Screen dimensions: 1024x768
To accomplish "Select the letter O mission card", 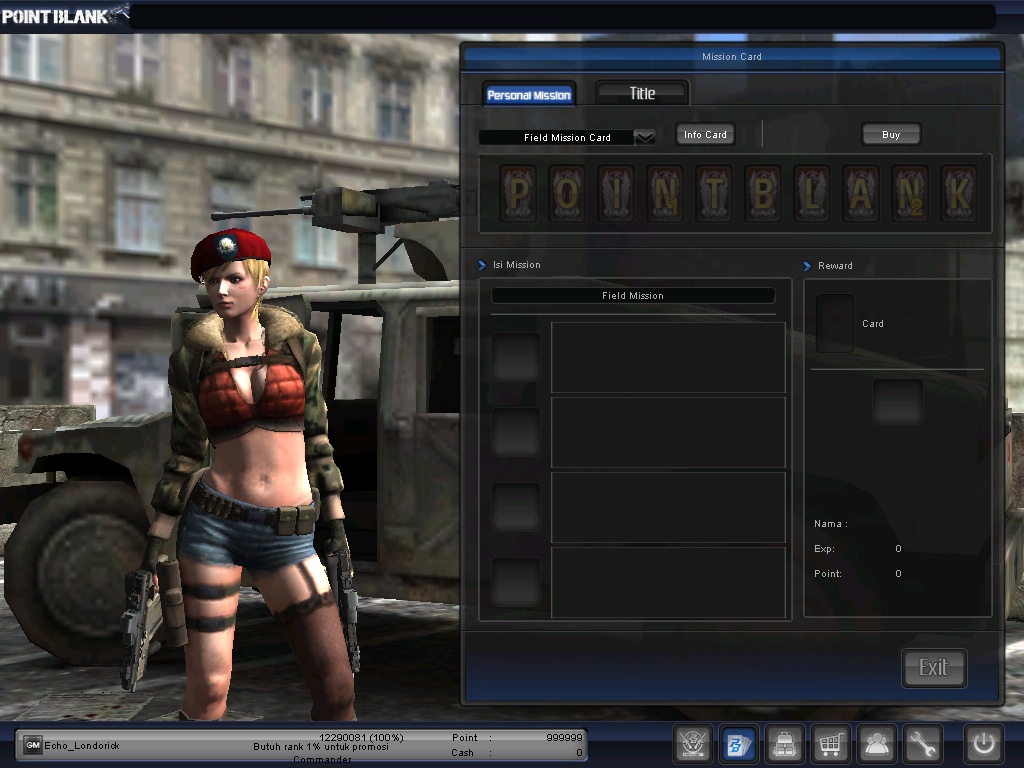I will pyautogui.click(x=567, y=193).
